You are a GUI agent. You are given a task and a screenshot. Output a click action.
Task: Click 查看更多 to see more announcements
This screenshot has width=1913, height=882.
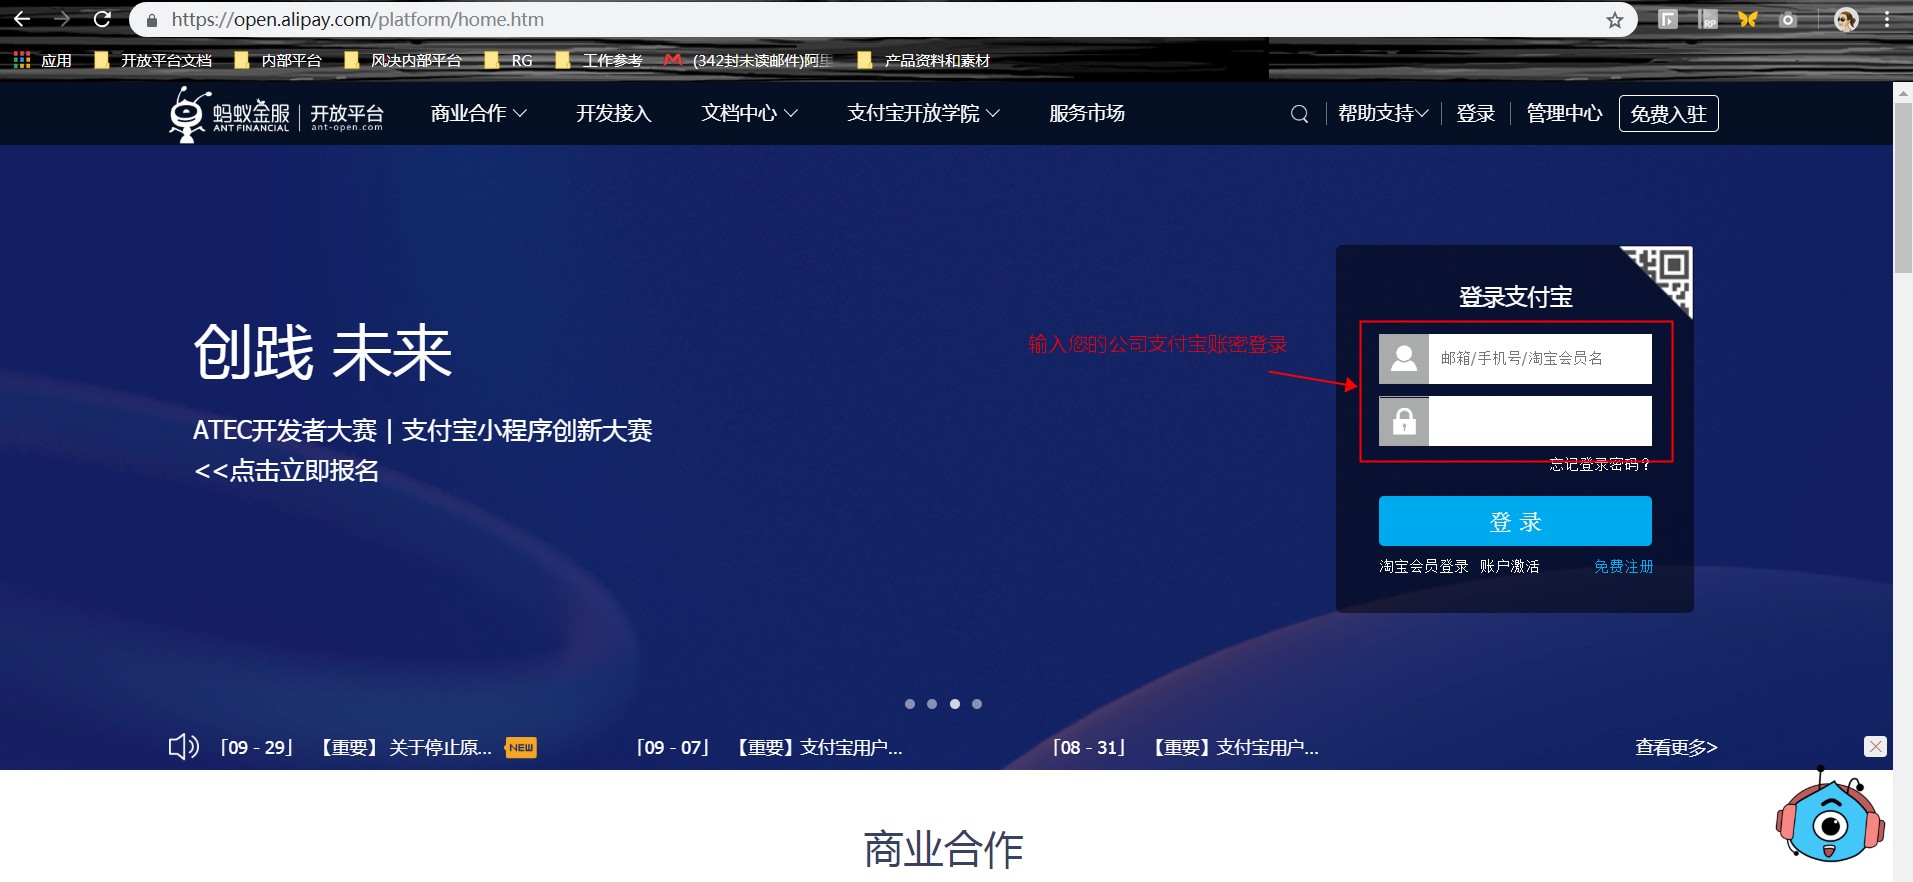1676,747
